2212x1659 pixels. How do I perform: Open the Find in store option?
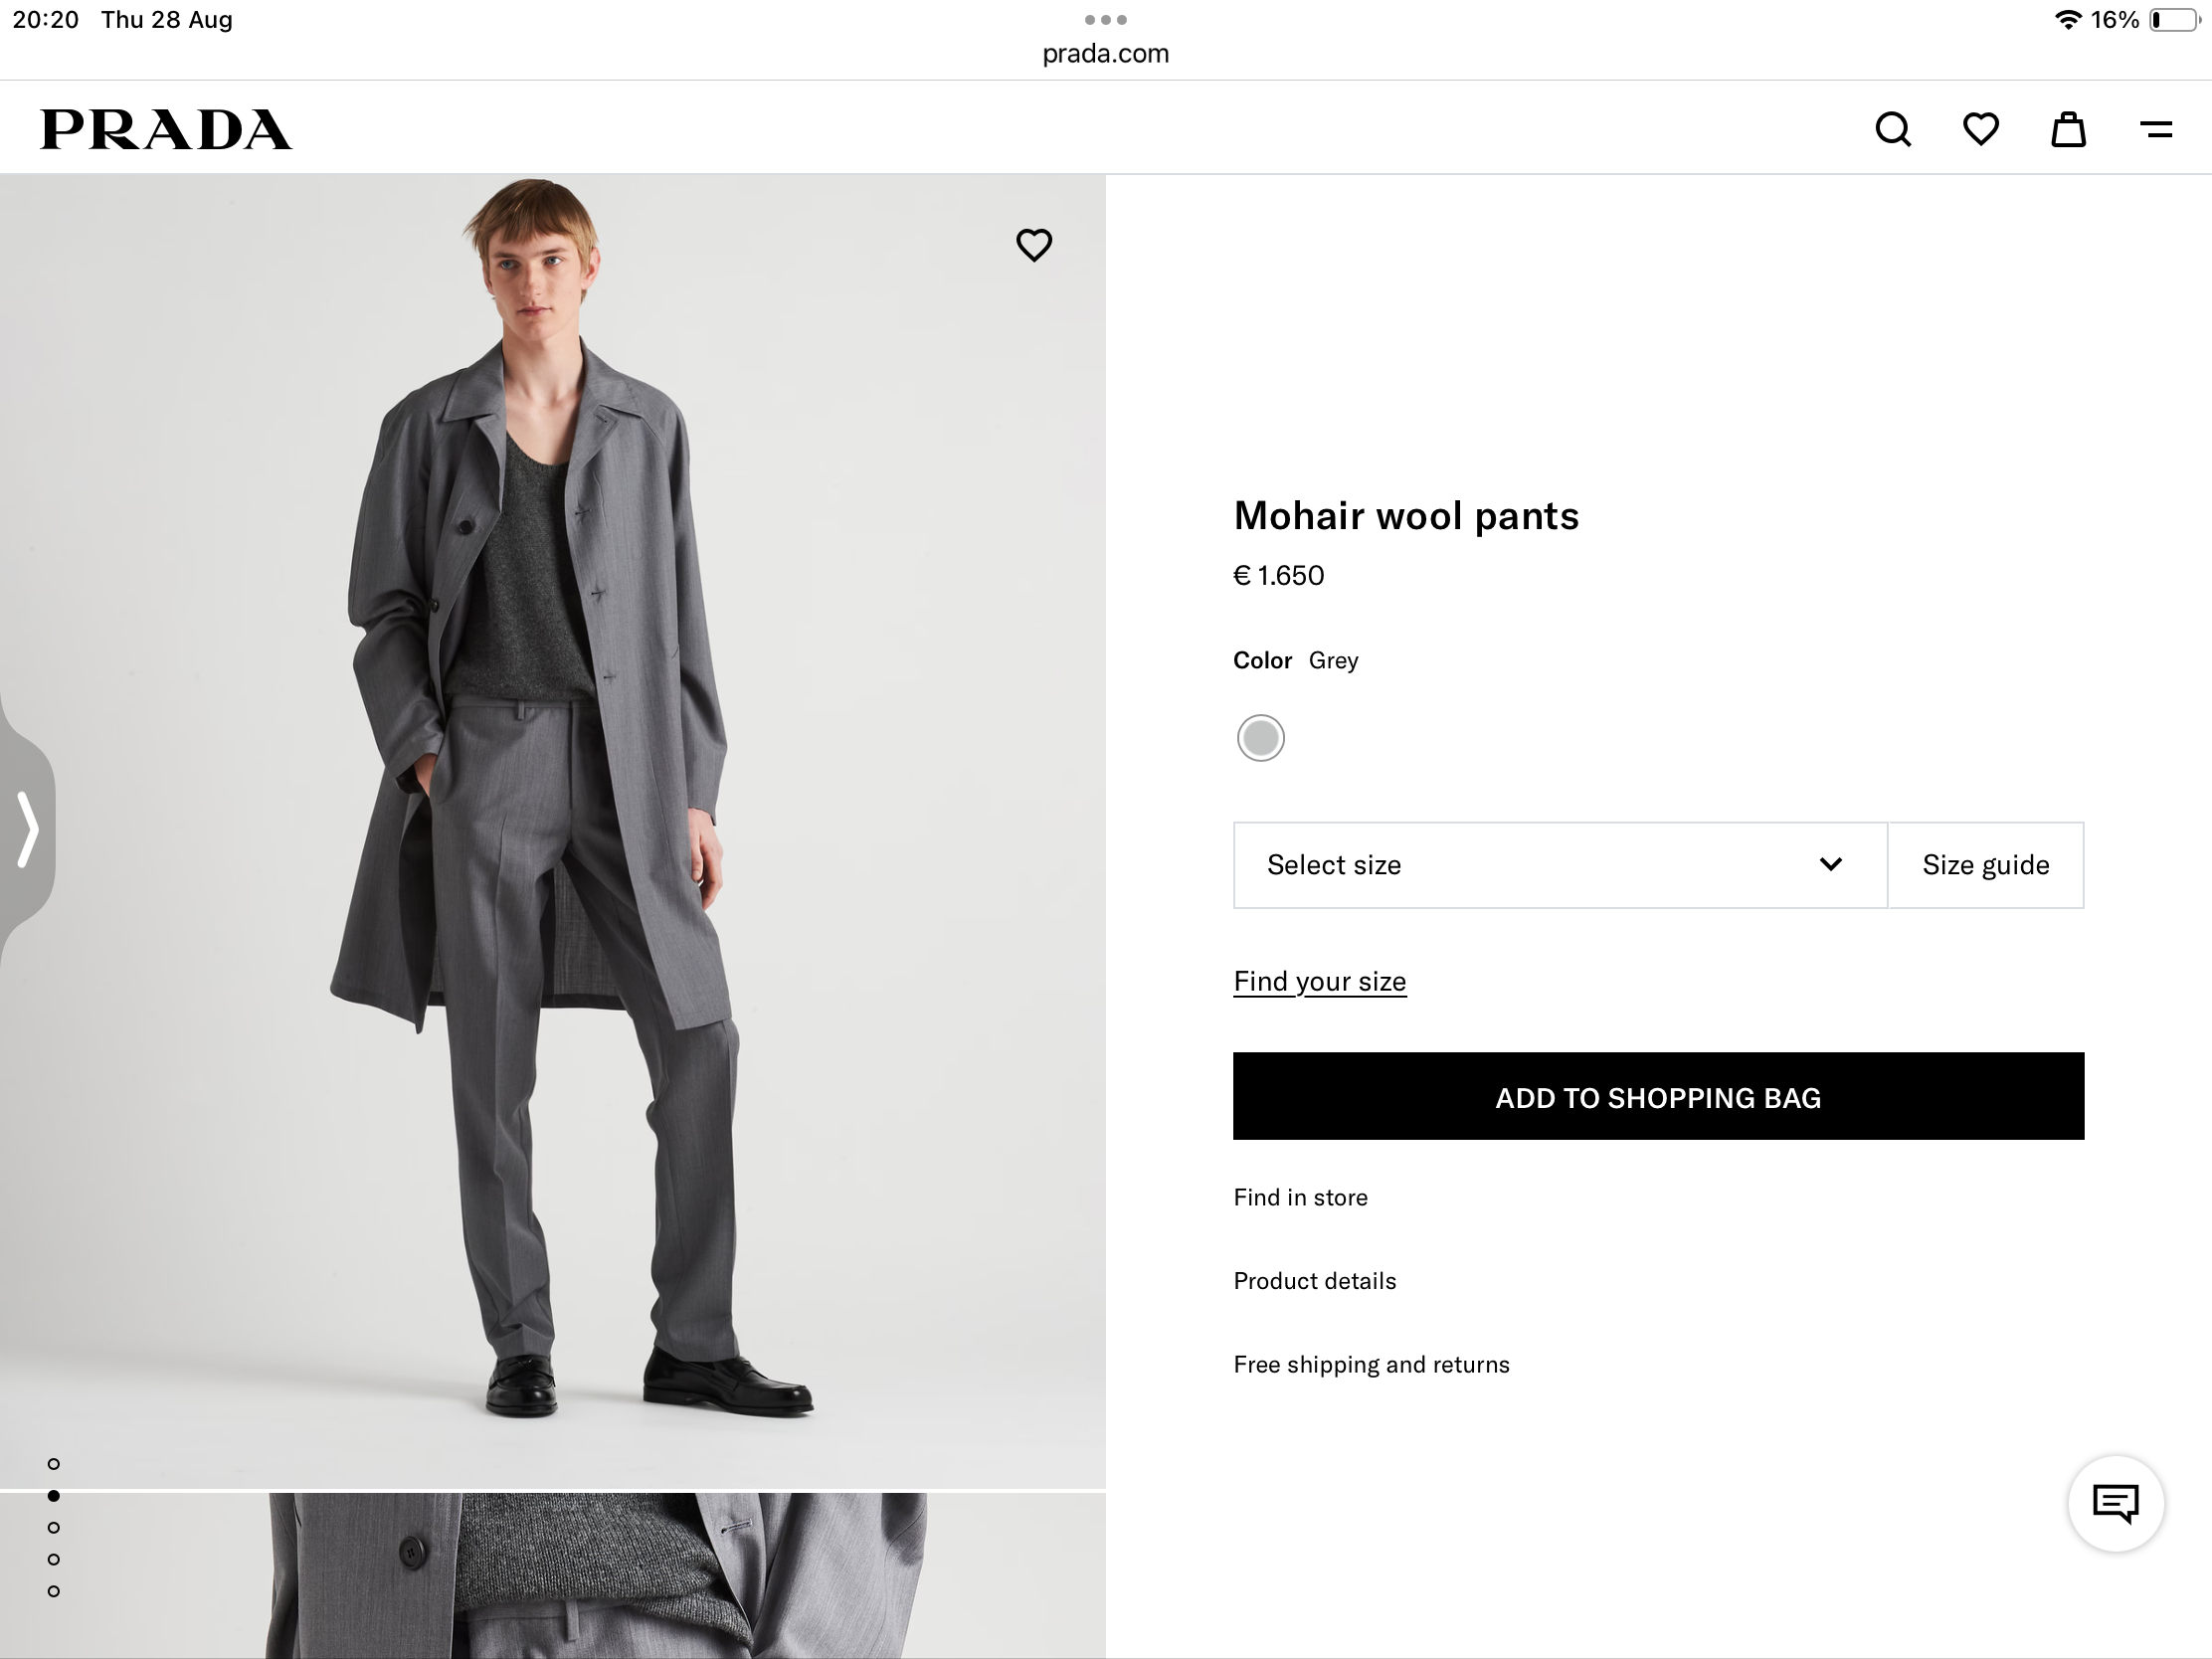(1300, 1198)
